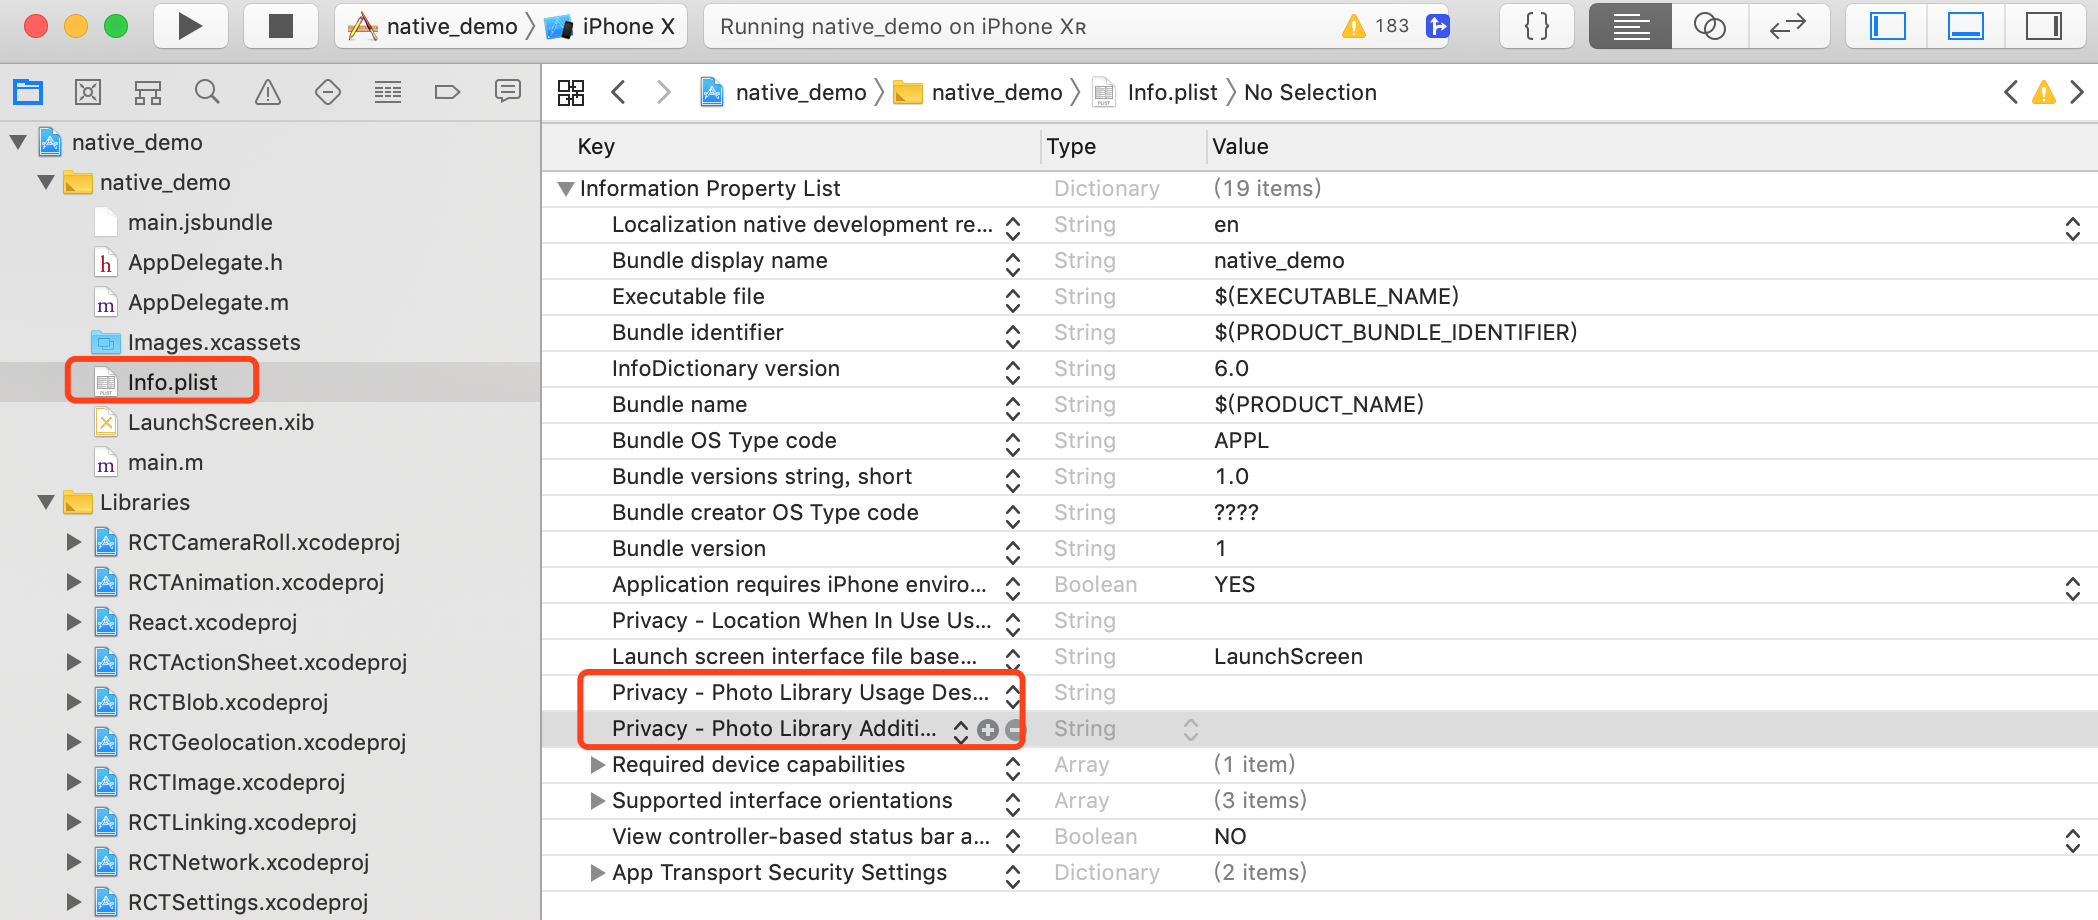Viewport: 2098px width, 920px height.
Task: Expand RCTCameraRoll.xcodeproj
Action: tap(74, 542)
